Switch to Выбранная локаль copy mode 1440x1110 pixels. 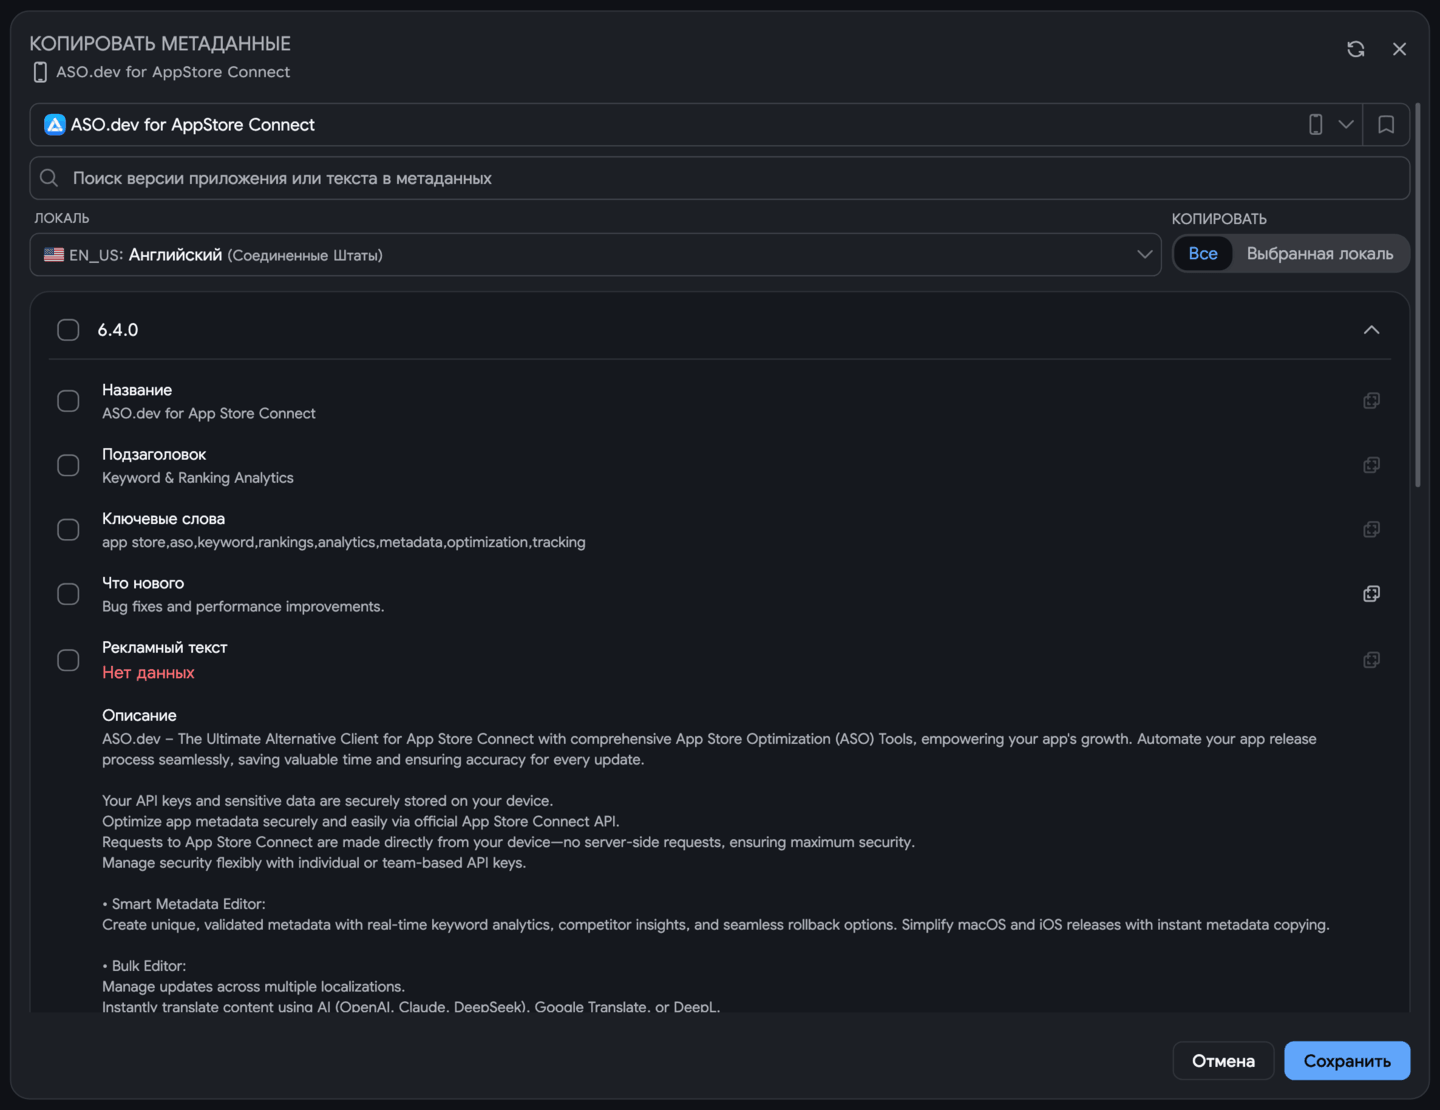pos(1320,254)
